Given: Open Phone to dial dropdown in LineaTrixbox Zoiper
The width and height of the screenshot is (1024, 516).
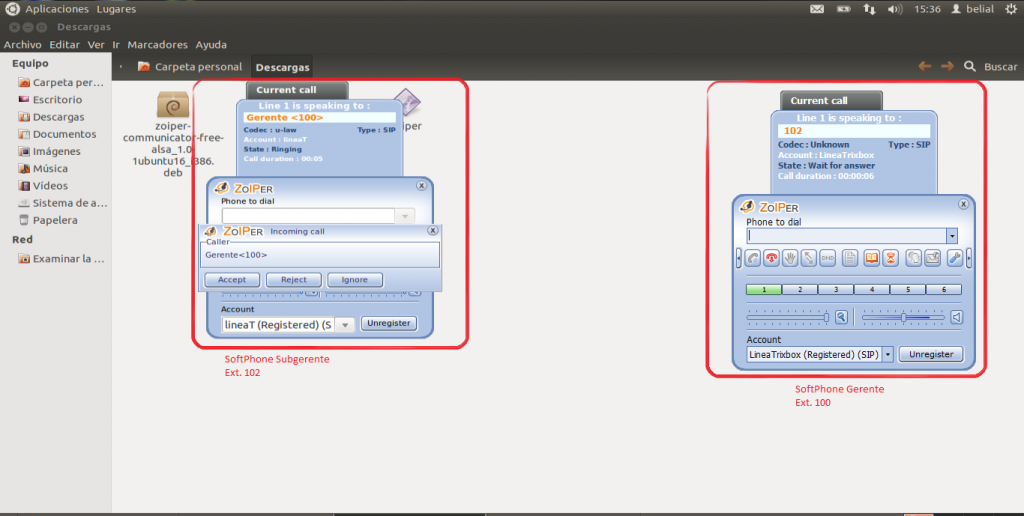Looking at the screenshot, I should [952, 236].
